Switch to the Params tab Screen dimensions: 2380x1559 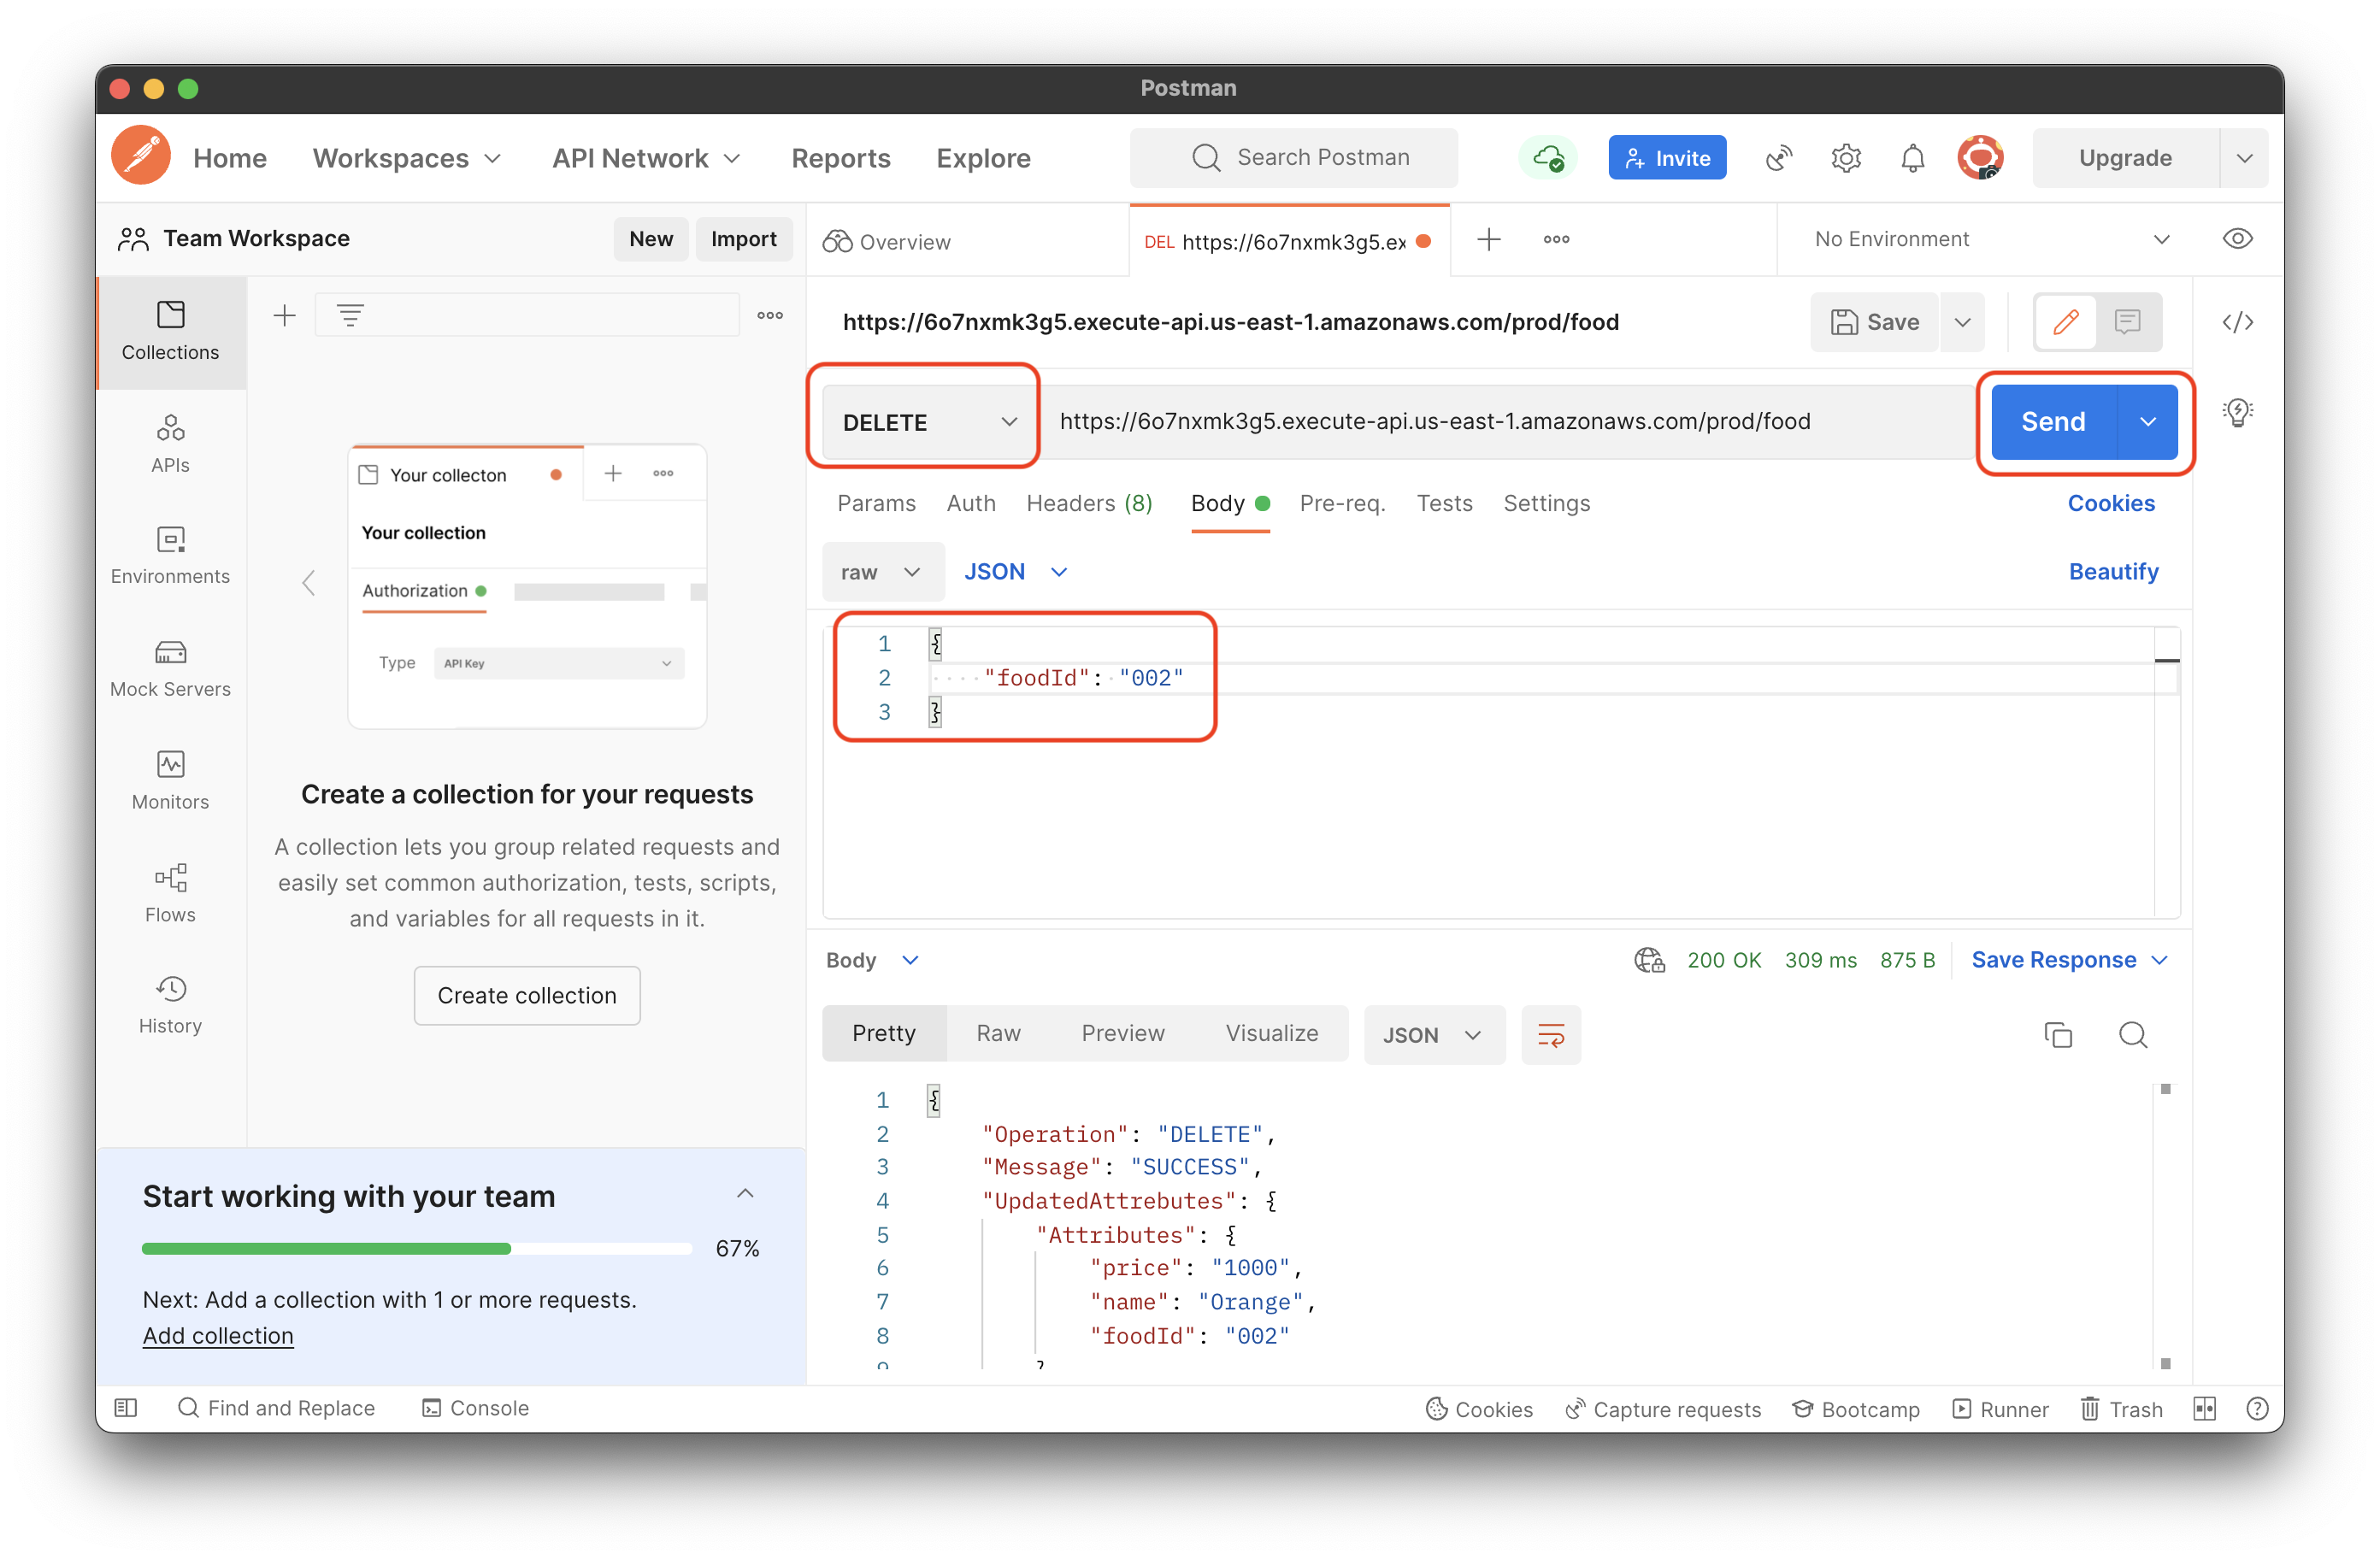tap(876, 503)
